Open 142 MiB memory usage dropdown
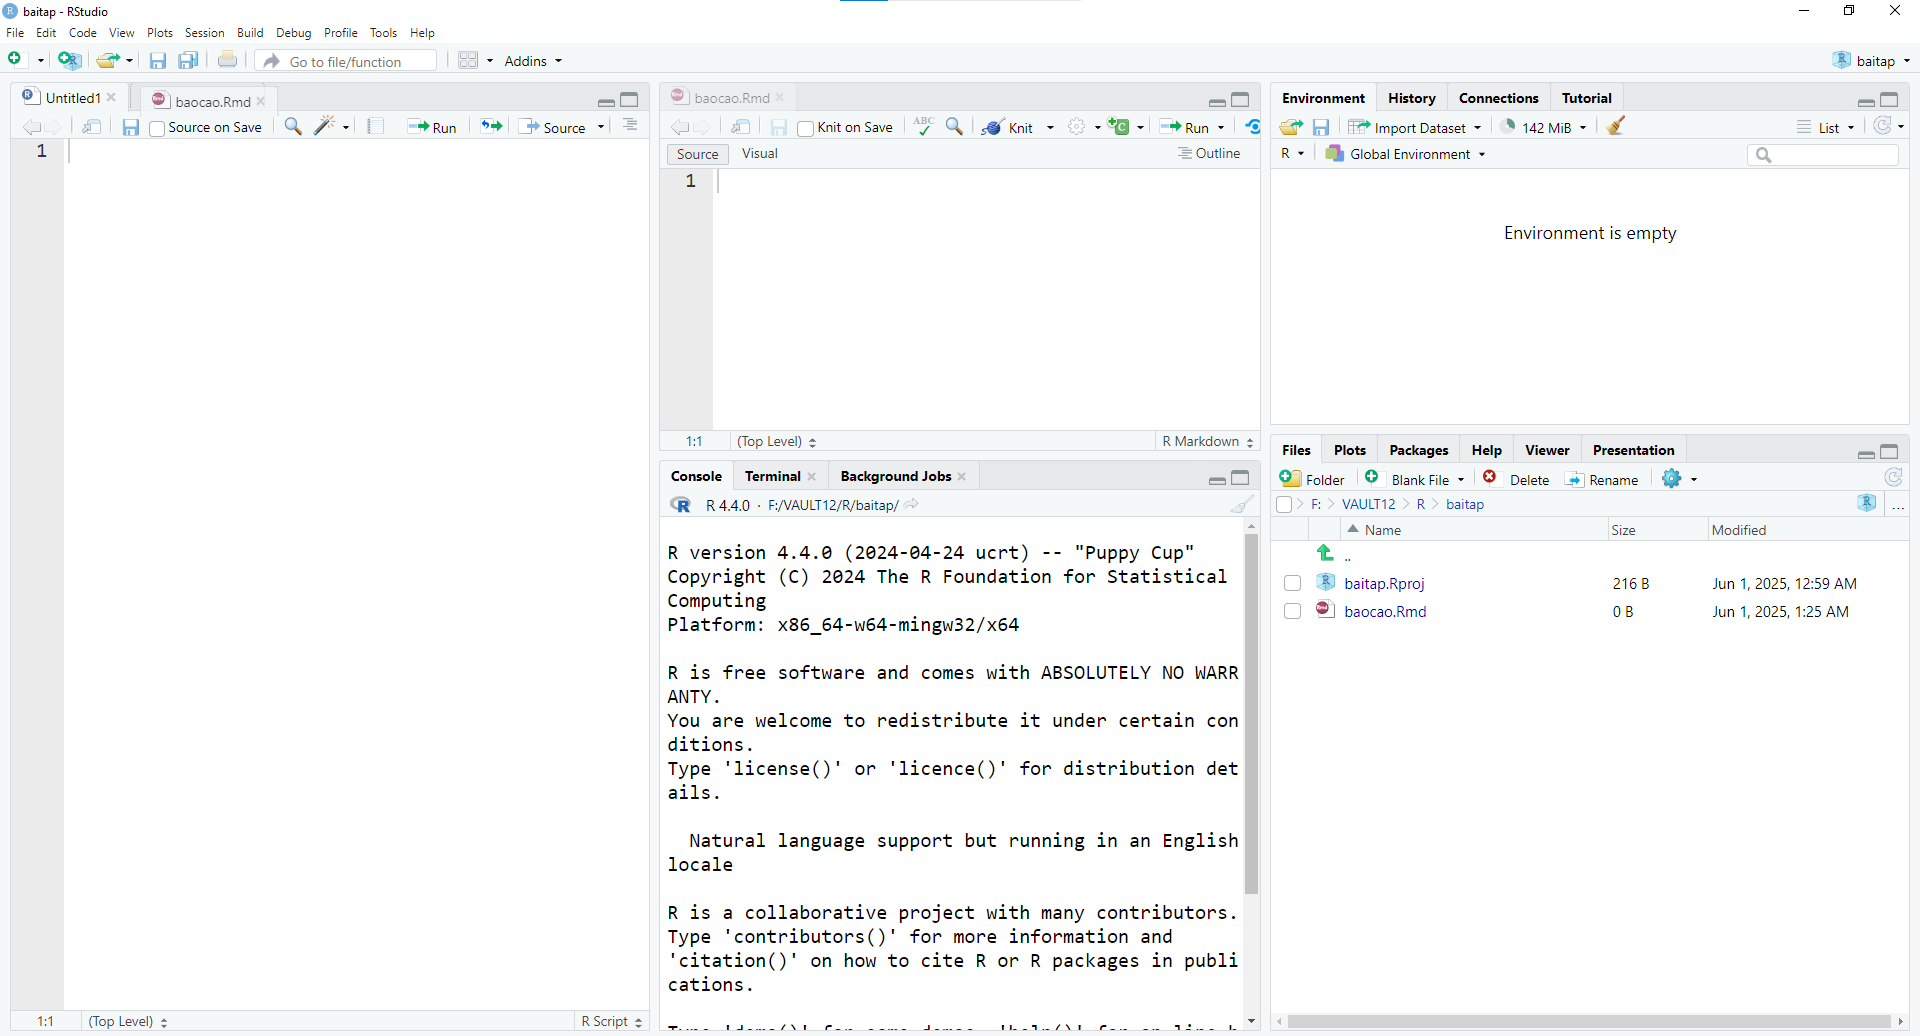This screenshot has height=1036, width=1920. click(x=1543, y=127)
